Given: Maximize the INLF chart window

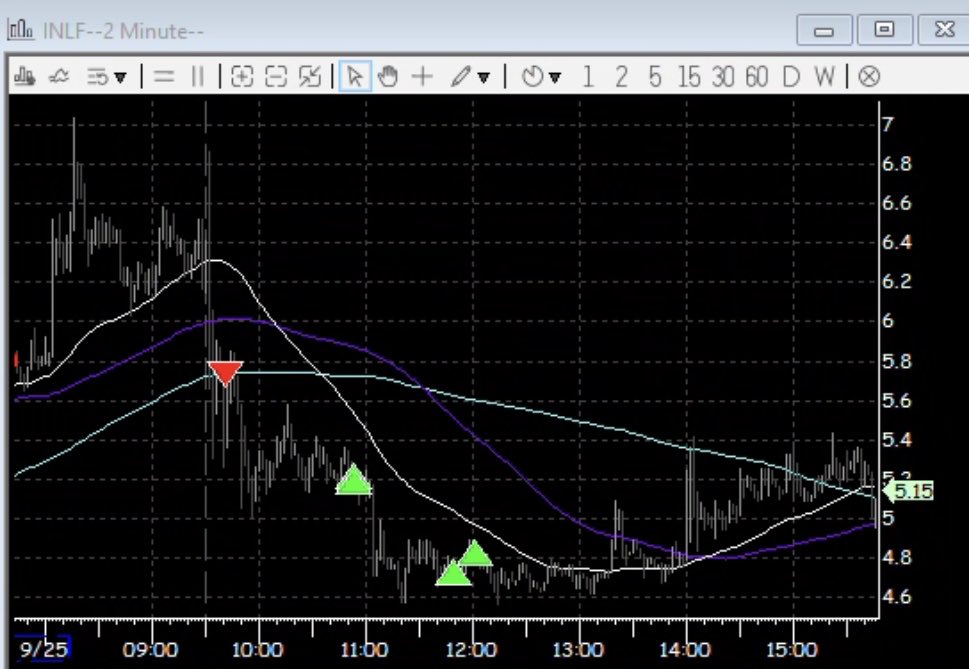Looking at the screenshot, I should coord(884,30).
